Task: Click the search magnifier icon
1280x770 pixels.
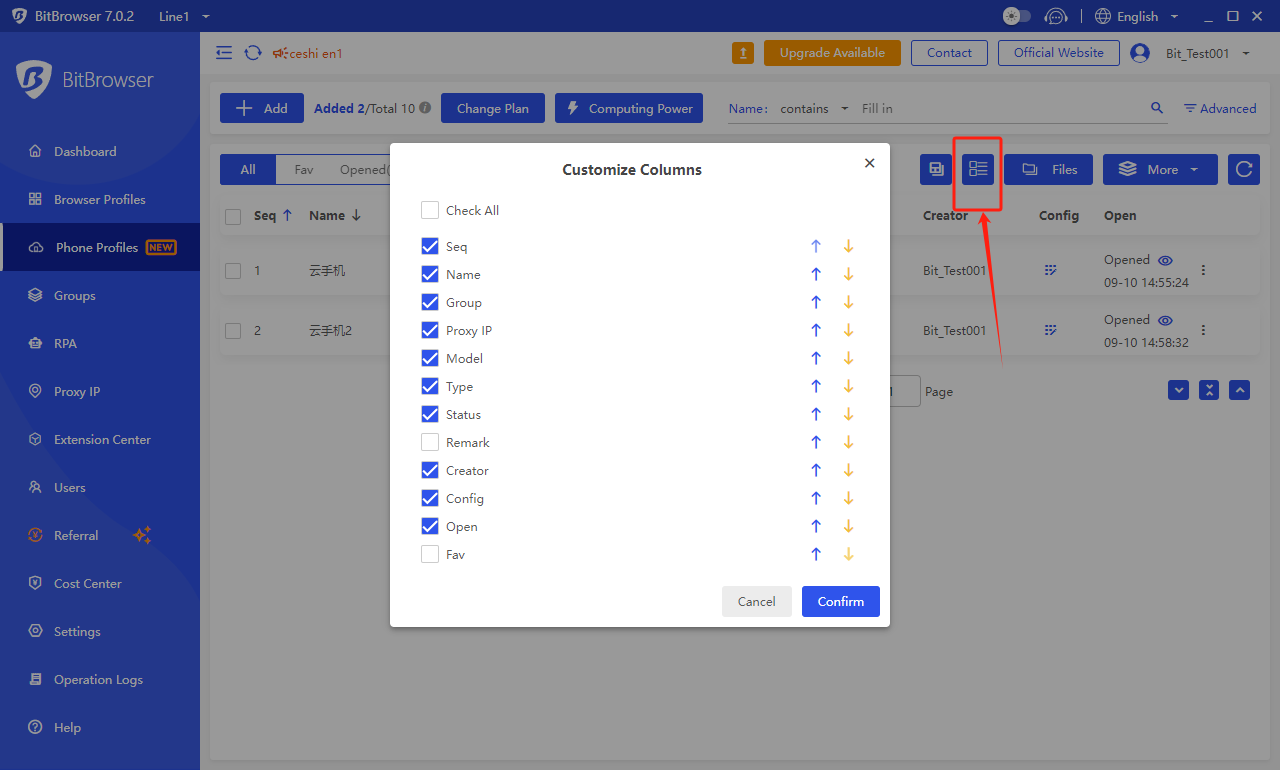Action: 1157,108
